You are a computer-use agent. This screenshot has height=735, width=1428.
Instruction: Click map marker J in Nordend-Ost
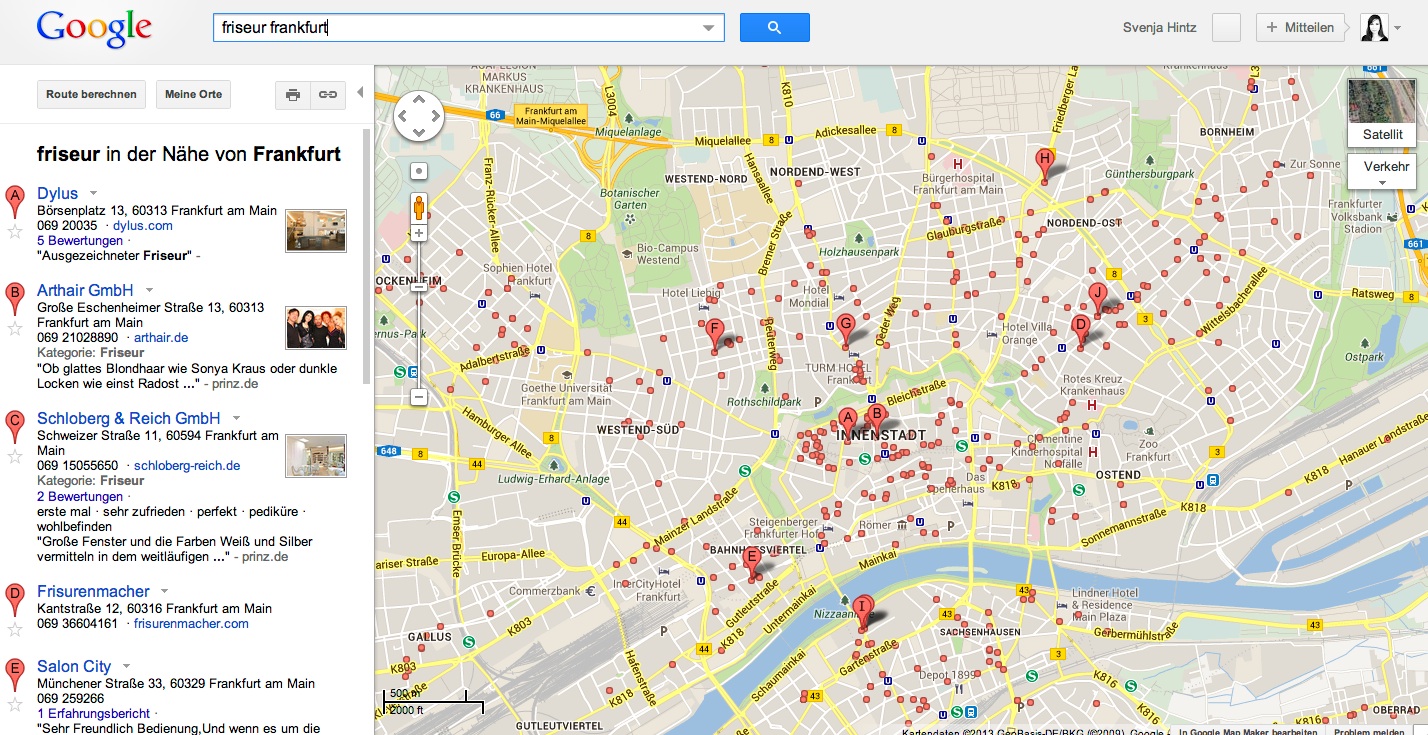coord(1097,298)
